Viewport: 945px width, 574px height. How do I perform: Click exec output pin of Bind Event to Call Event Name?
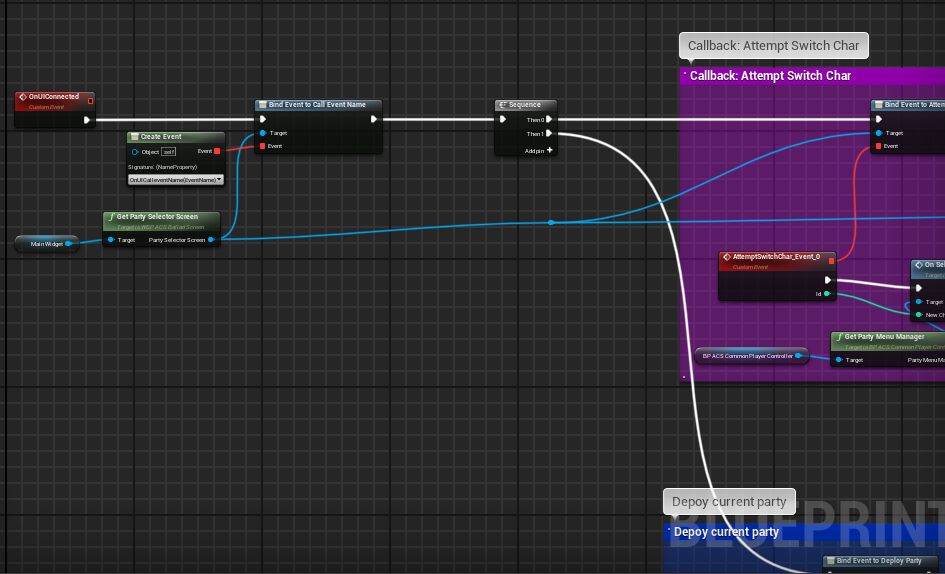point(374,119)
